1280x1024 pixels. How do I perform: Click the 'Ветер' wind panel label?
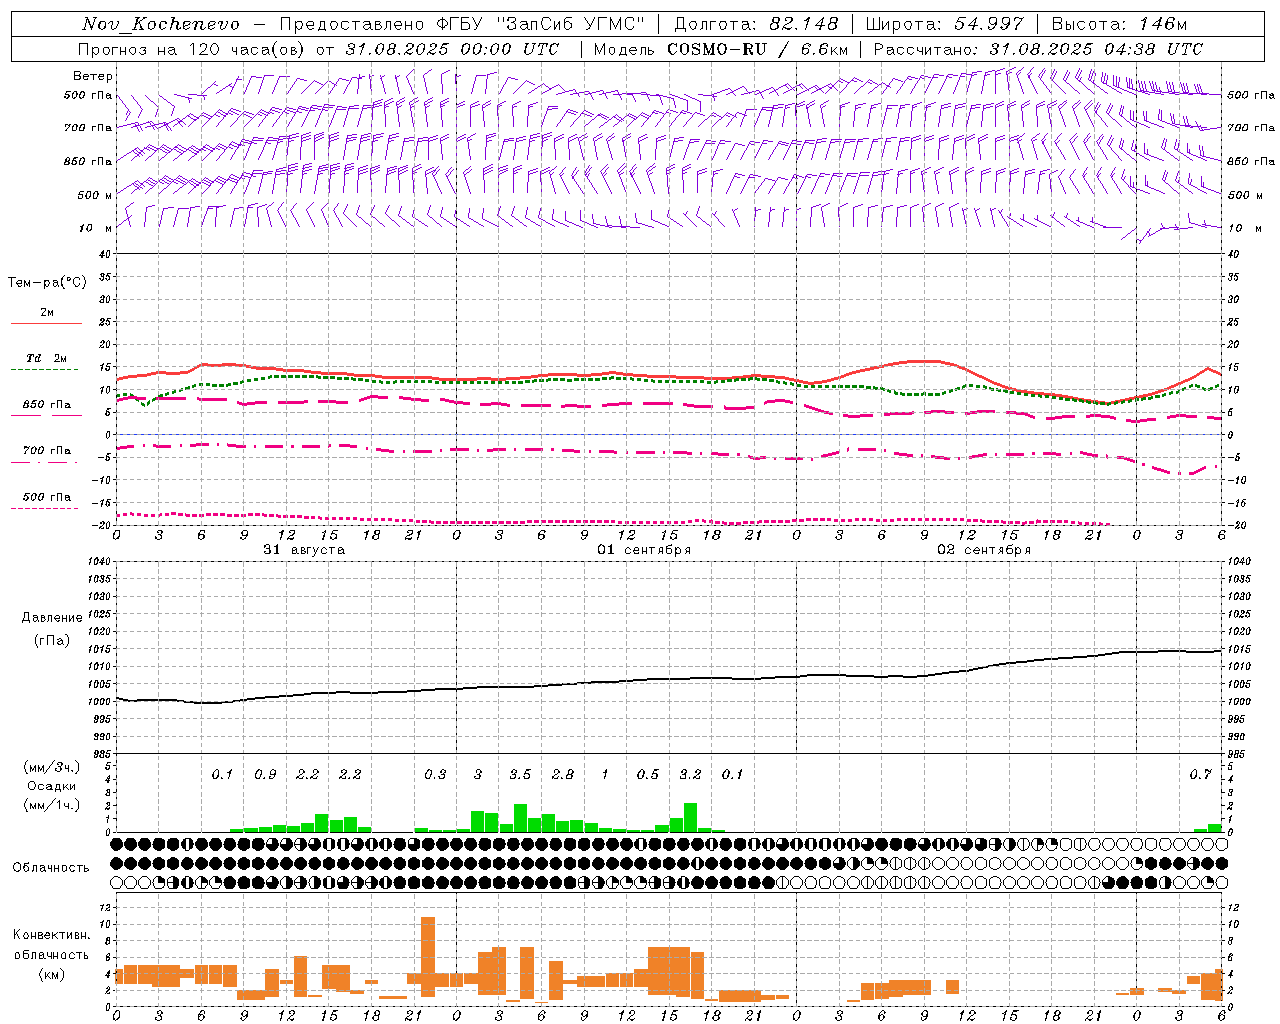tap(93, 76)
